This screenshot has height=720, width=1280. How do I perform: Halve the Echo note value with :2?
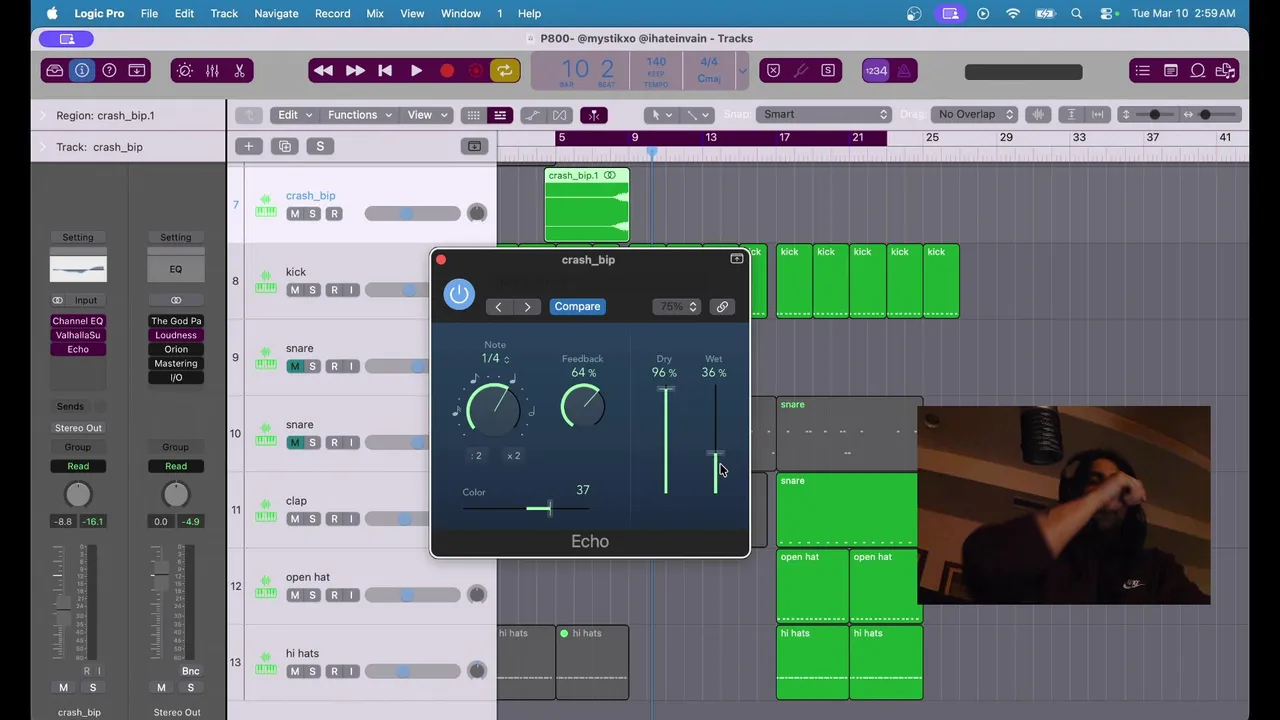477,456
